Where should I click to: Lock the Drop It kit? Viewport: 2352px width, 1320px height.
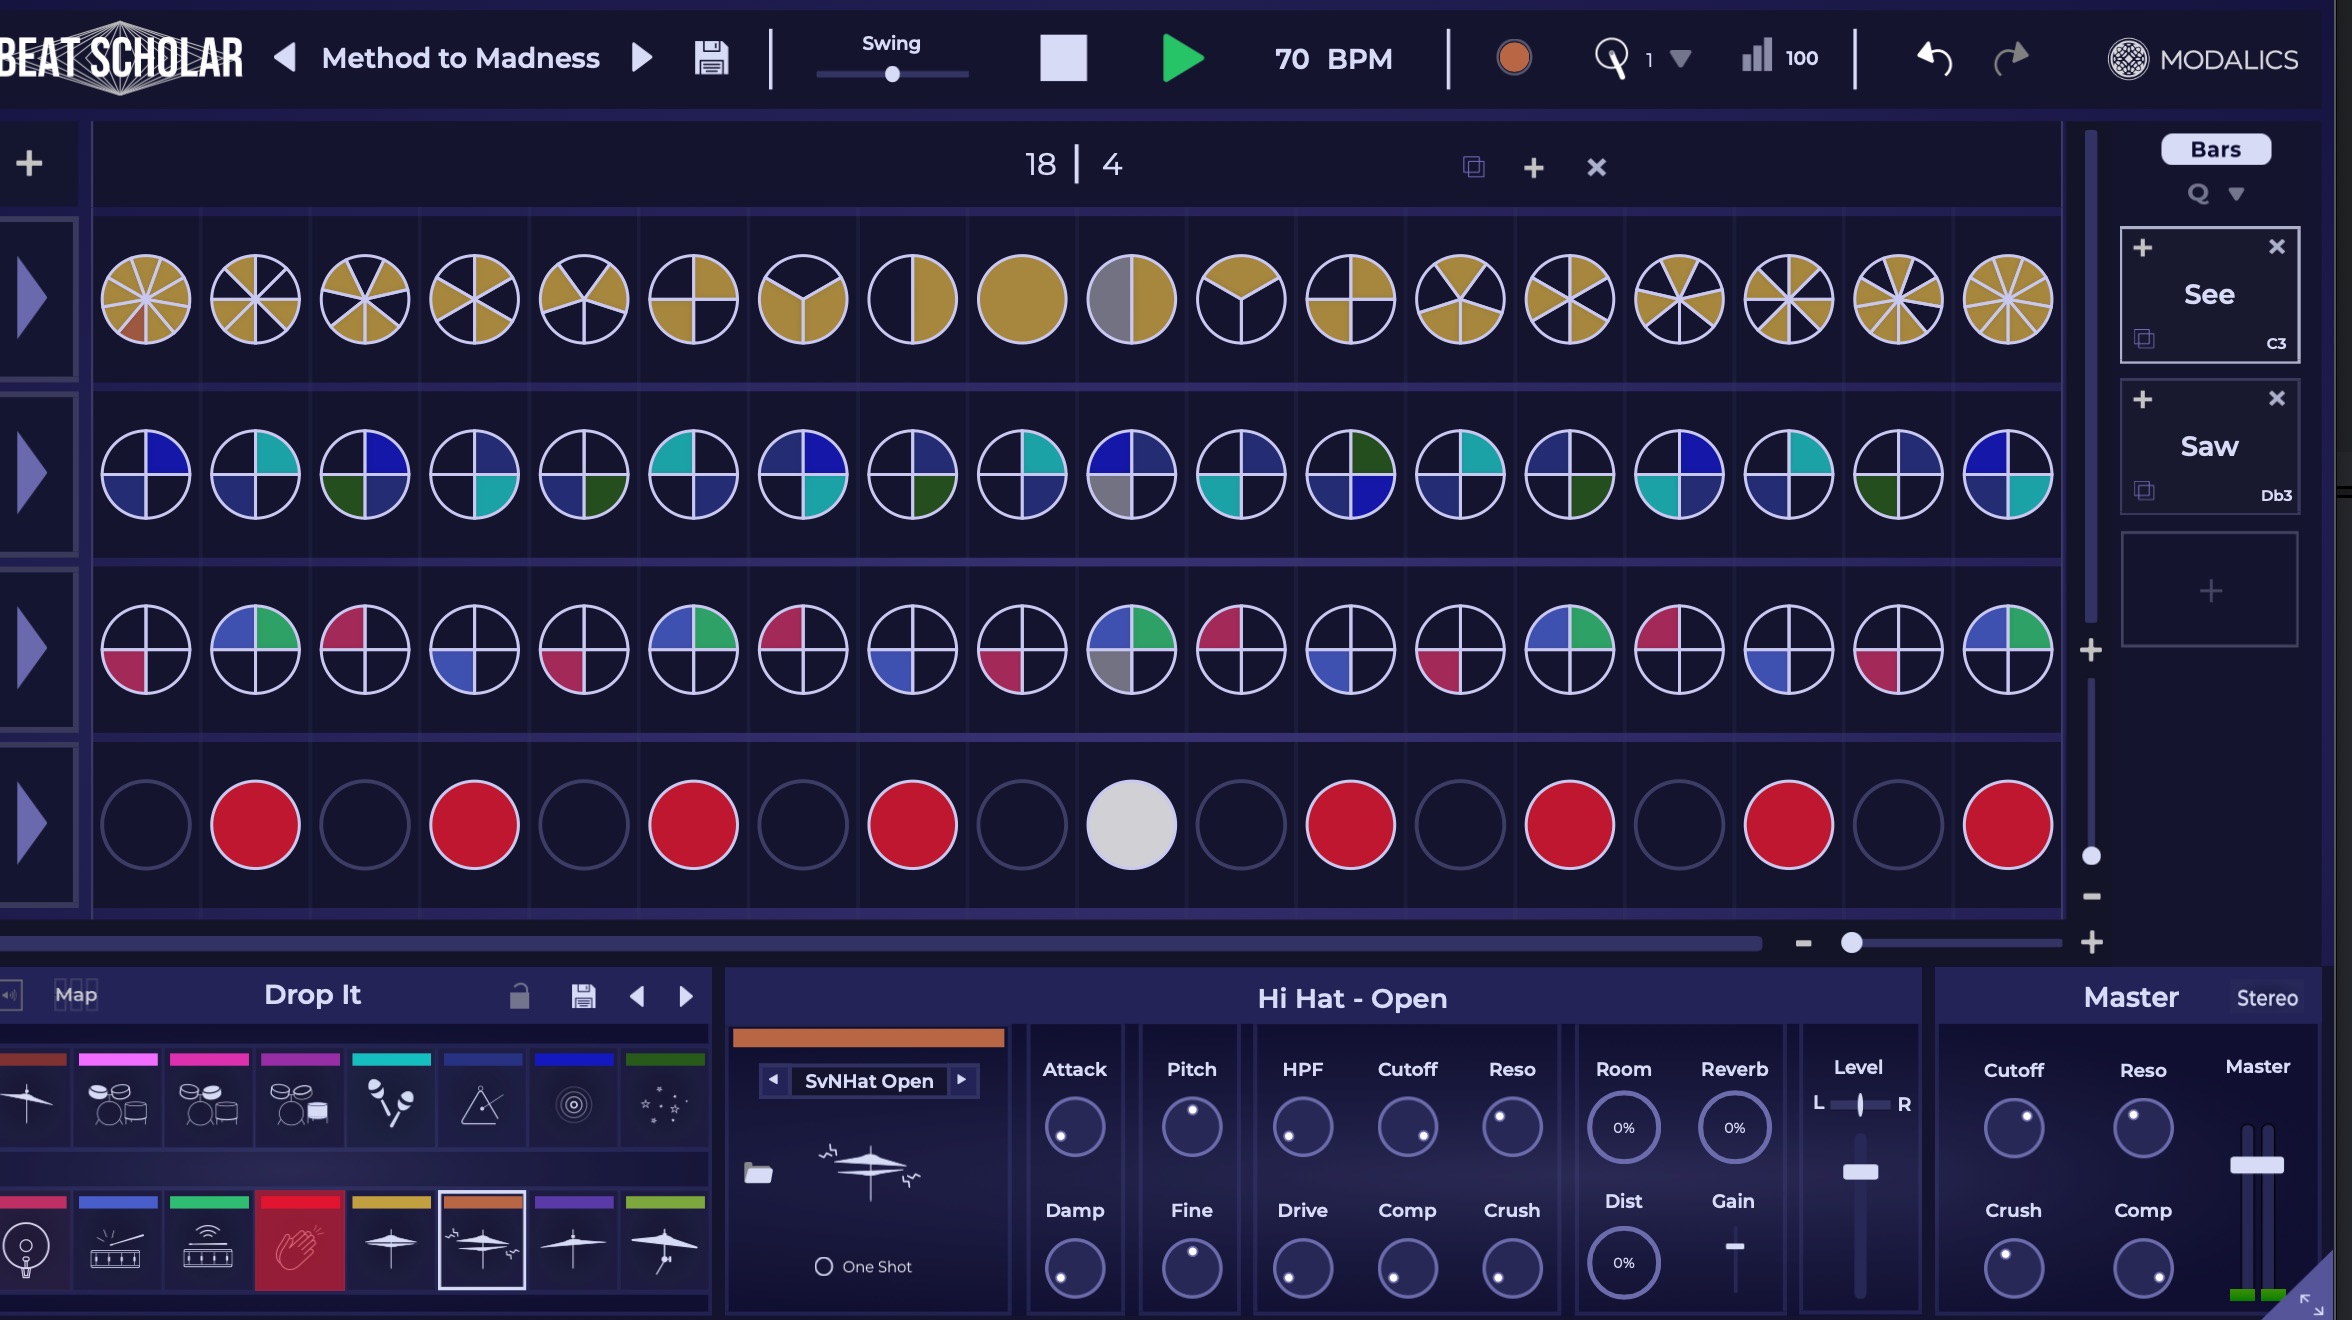pos(519,996)
